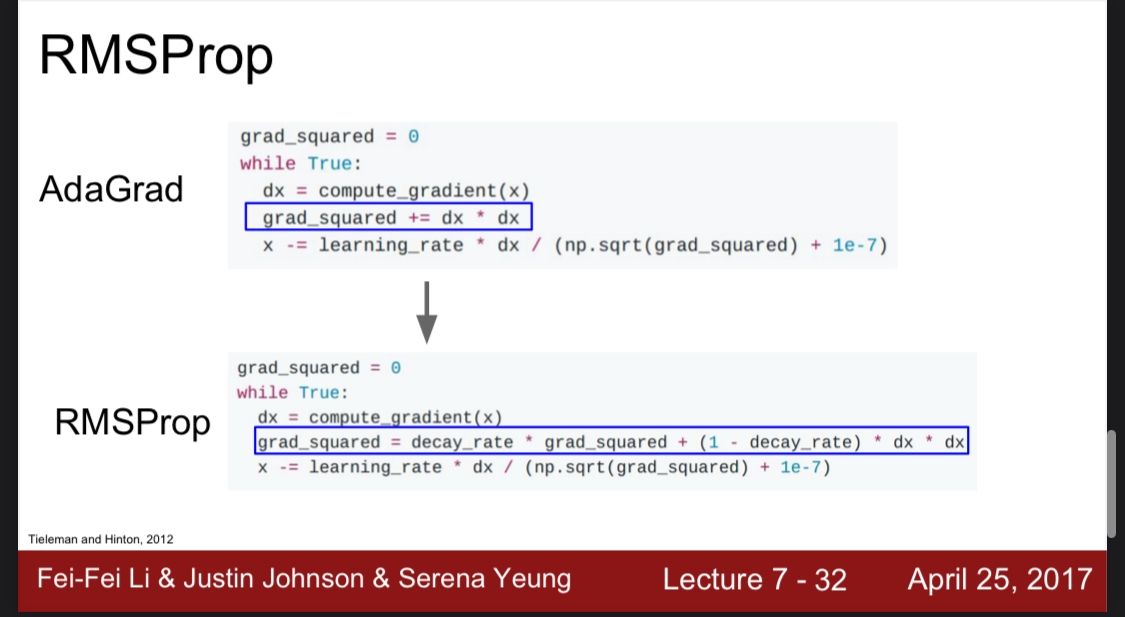Click the vertical scrollbar thumb at right edge

[1111, 484]
